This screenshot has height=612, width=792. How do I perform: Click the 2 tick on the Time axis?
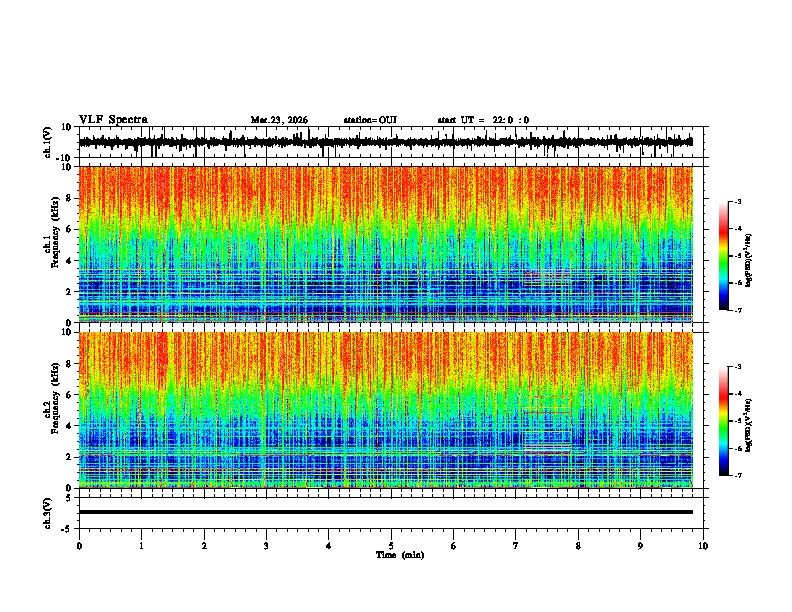[204, 546]
